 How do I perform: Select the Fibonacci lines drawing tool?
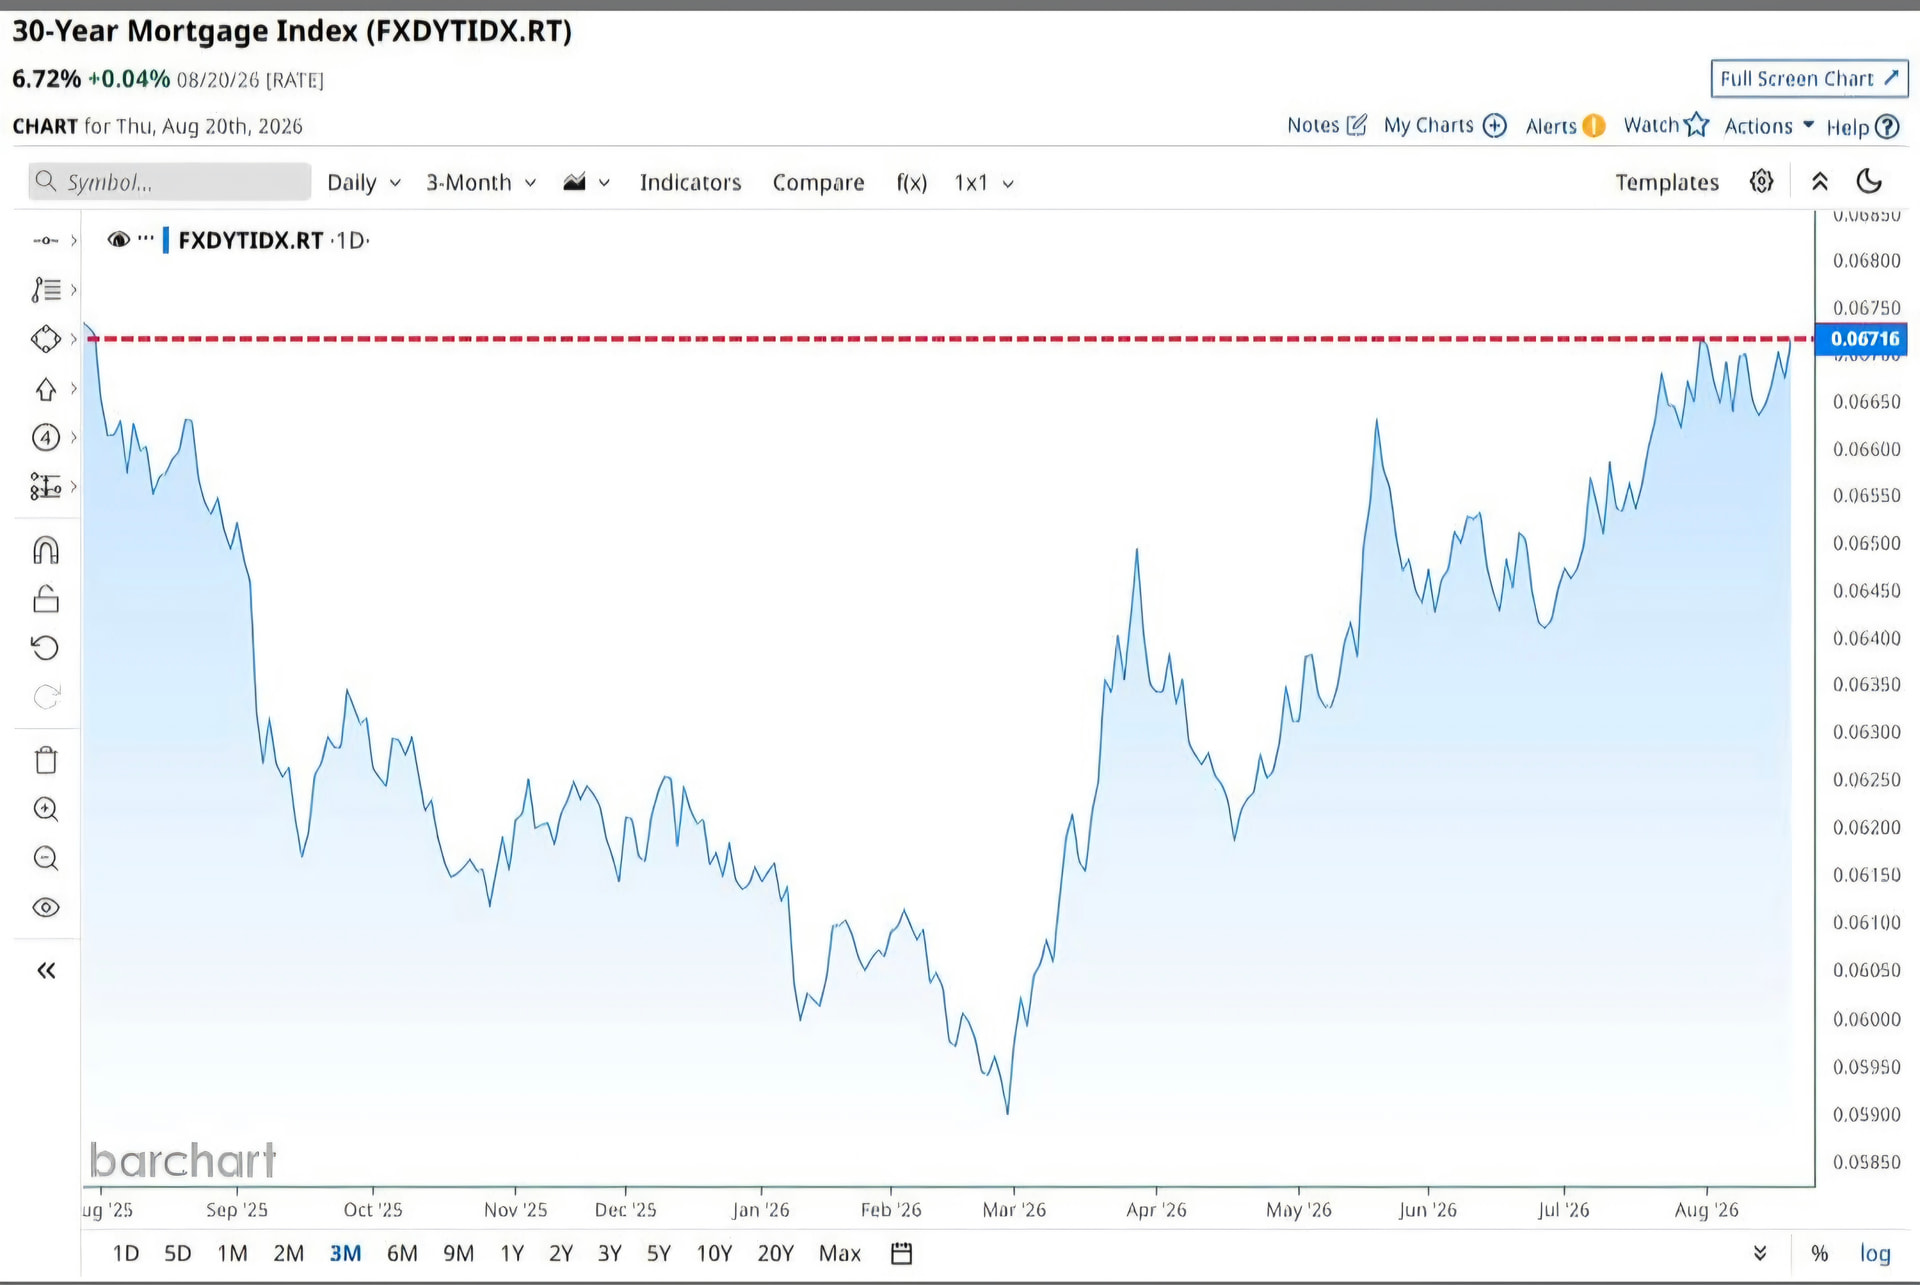point(46,290)
